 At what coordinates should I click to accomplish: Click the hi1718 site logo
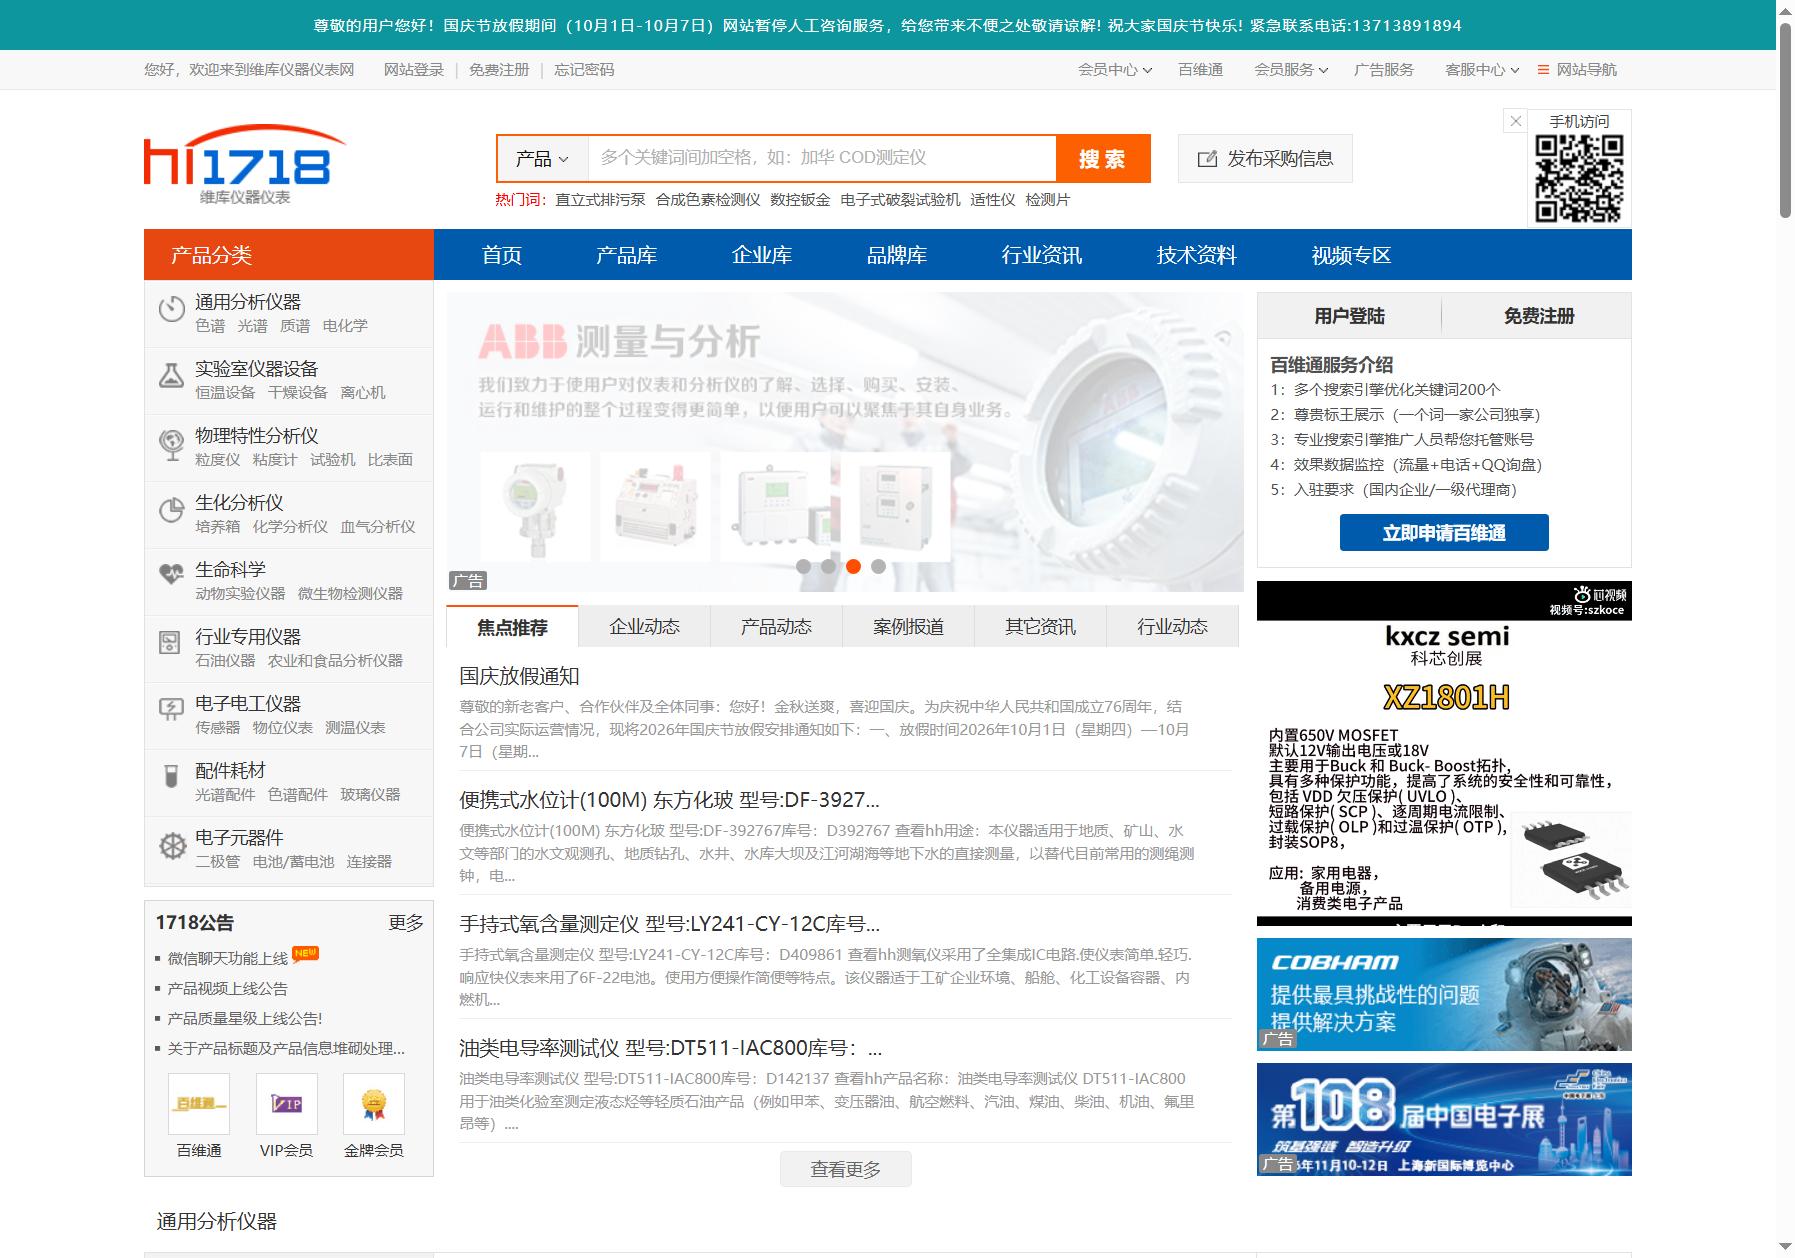(x=245, y=164)
